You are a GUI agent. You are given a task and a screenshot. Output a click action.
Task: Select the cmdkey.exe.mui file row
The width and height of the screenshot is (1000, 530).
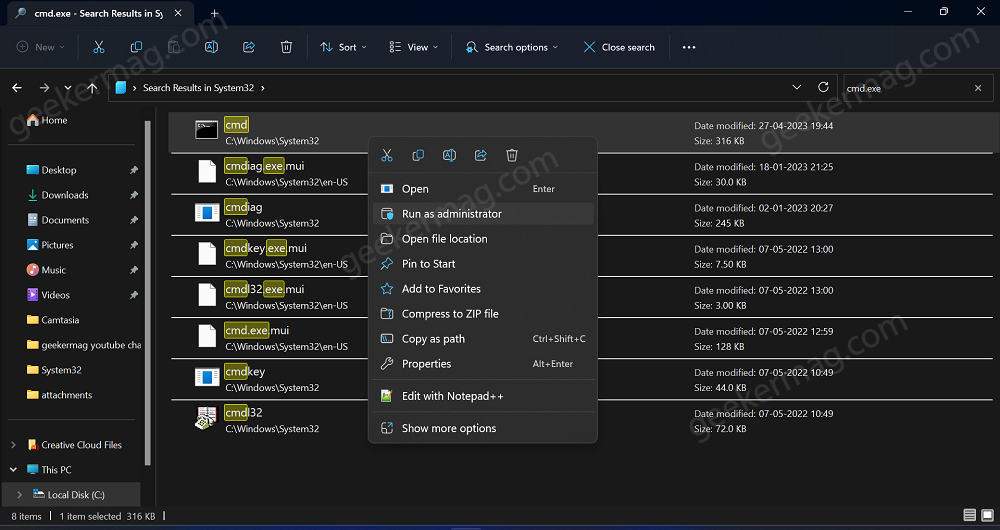coord(582,256)
